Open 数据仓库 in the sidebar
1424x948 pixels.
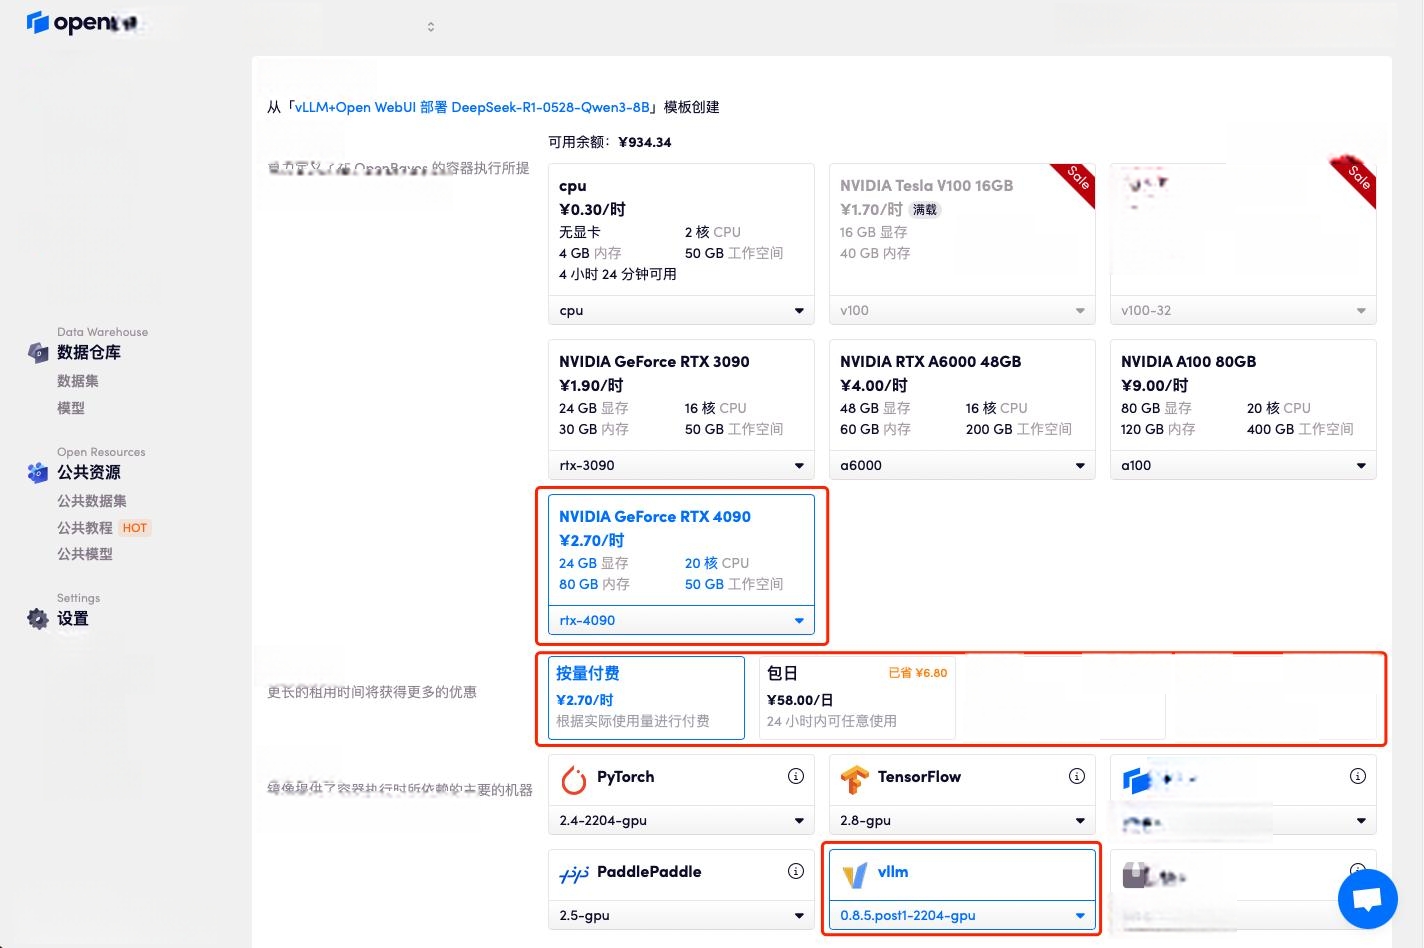[x=89, y=352]
